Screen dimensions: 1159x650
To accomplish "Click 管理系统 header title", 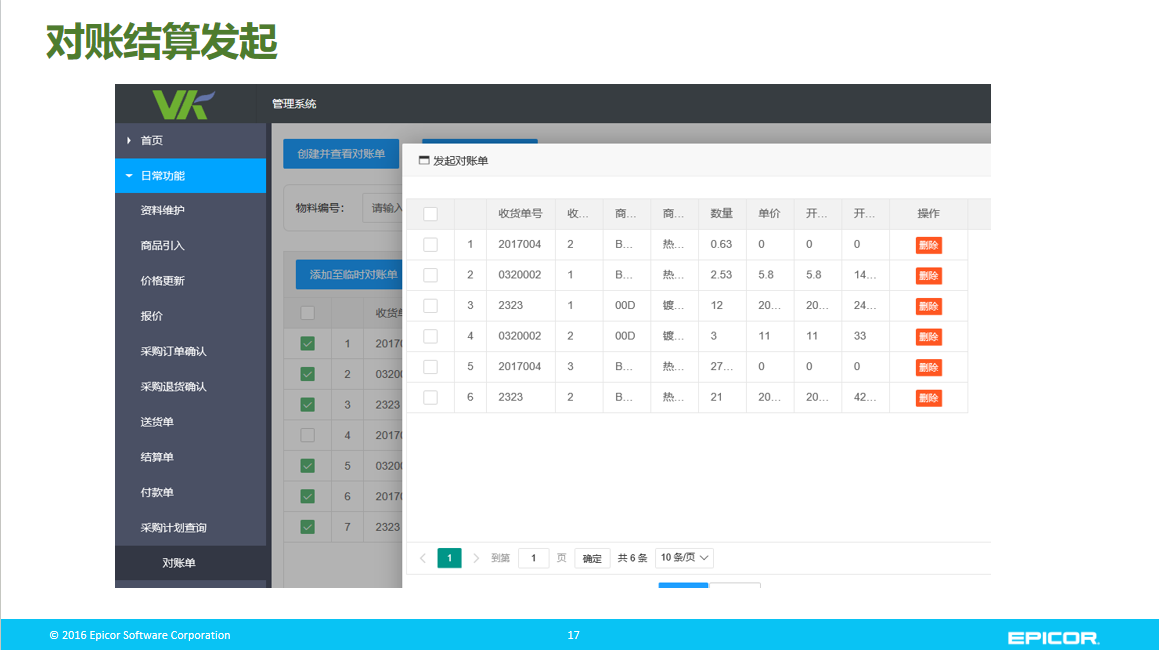I will pos(294,104).
